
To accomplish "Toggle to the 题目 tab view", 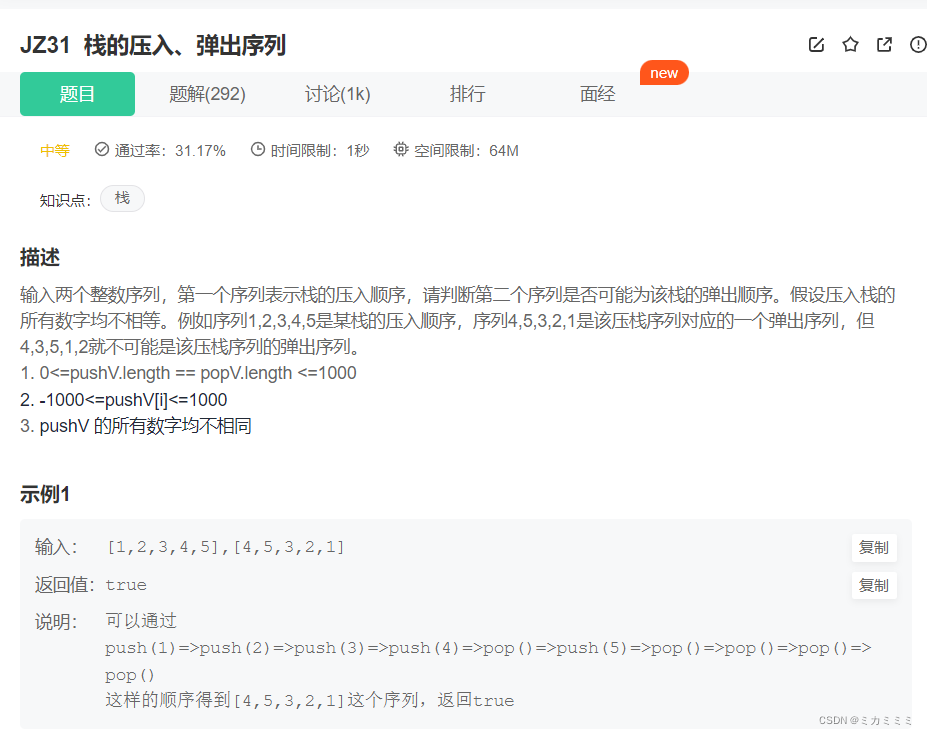I will pos(77,93).
